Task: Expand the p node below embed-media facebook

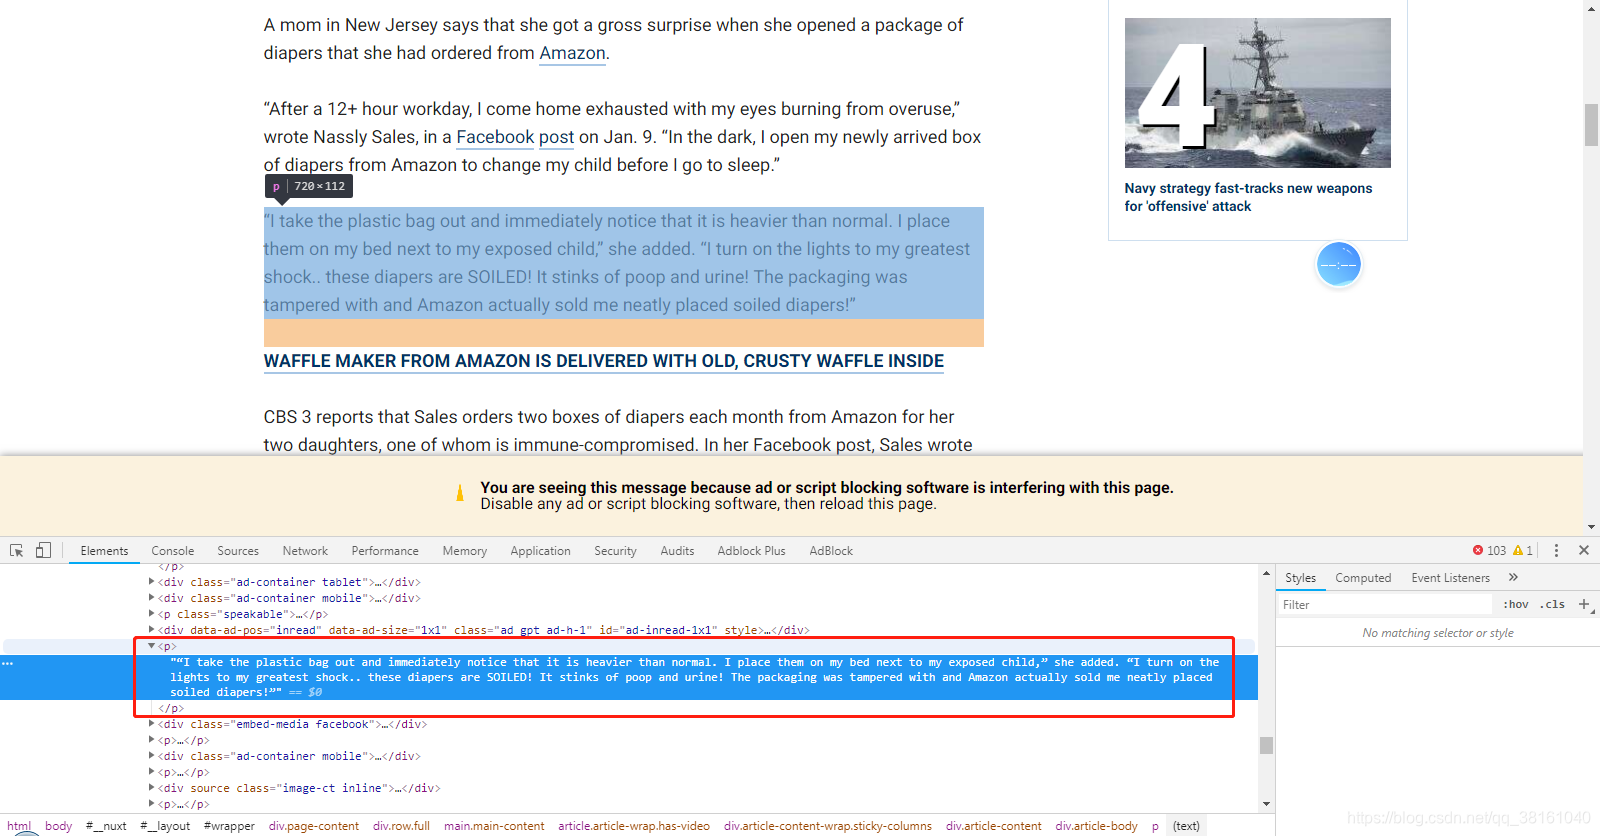Action: click(x=152, y=739)
